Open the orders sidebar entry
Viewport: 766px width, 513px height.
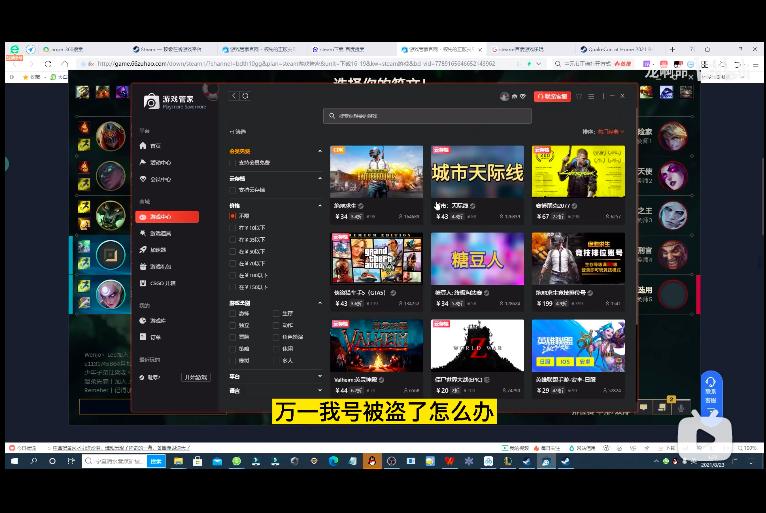point(150,337)
